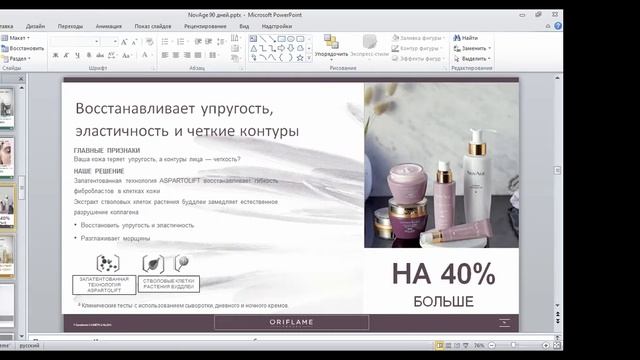Open Раздел section dropdown

[x=16, y=58]
